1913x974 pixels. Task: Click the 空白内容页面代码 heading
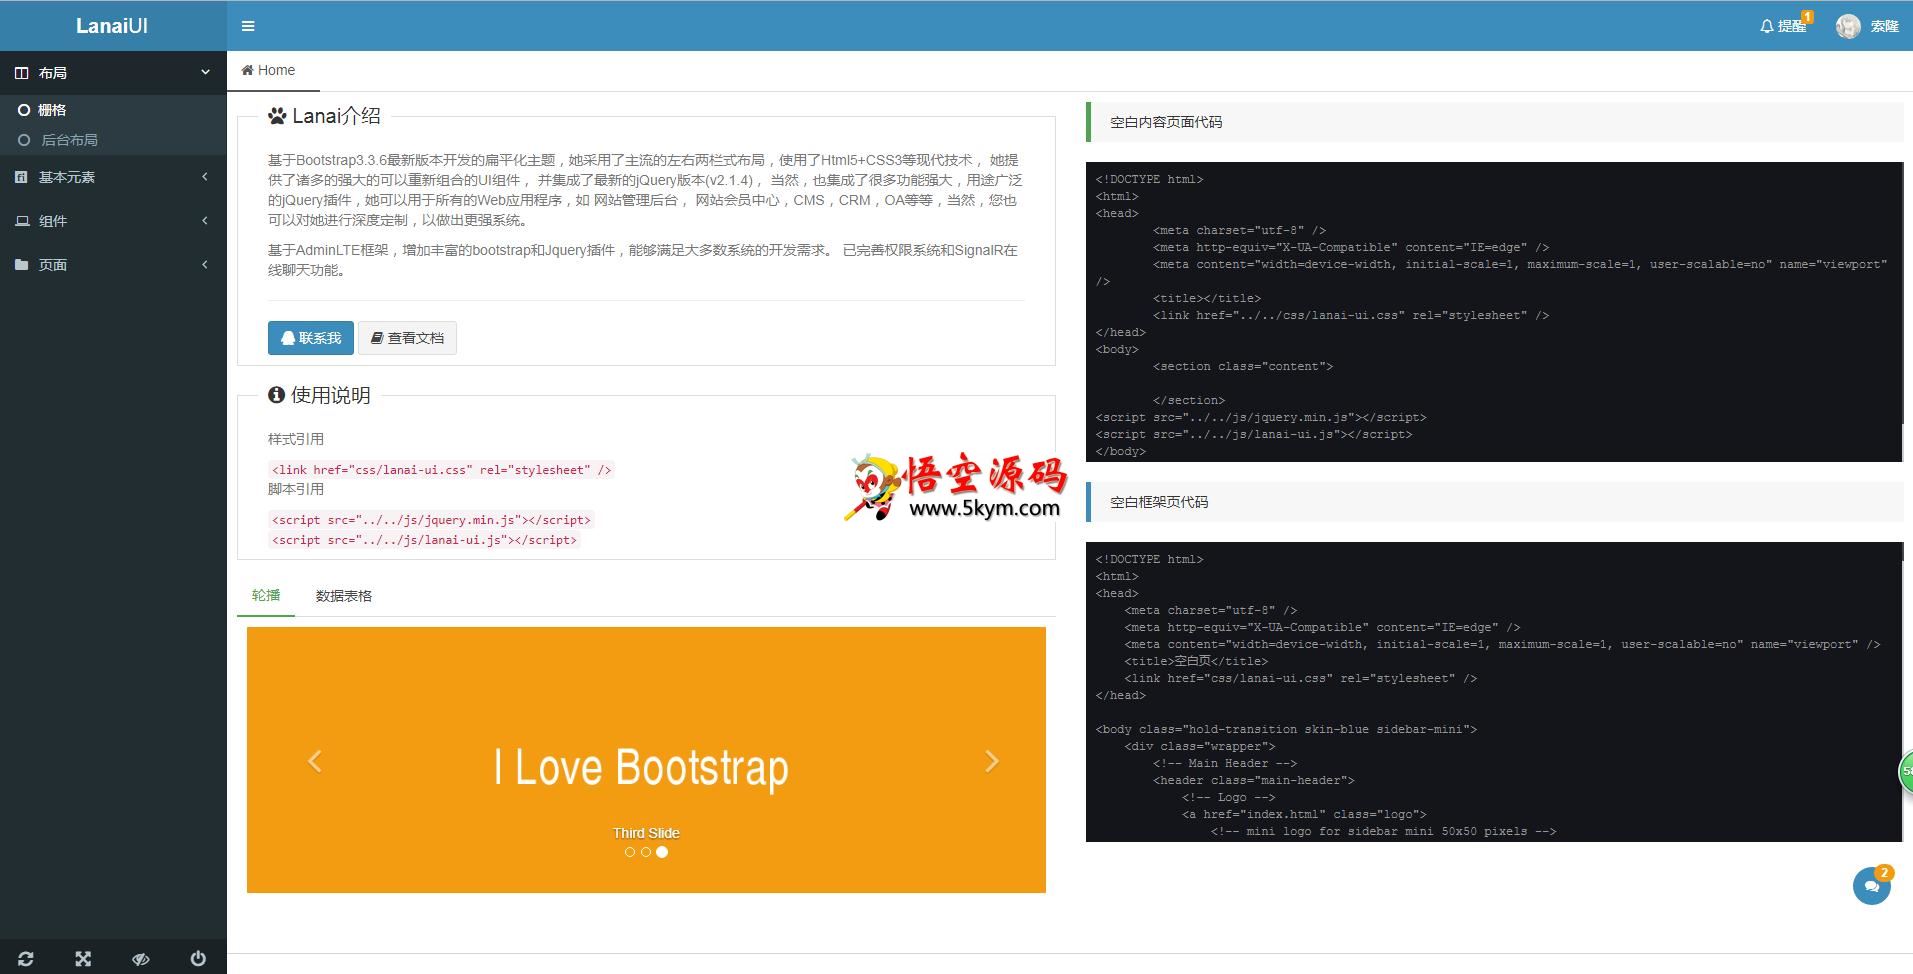pos(1166,122)
